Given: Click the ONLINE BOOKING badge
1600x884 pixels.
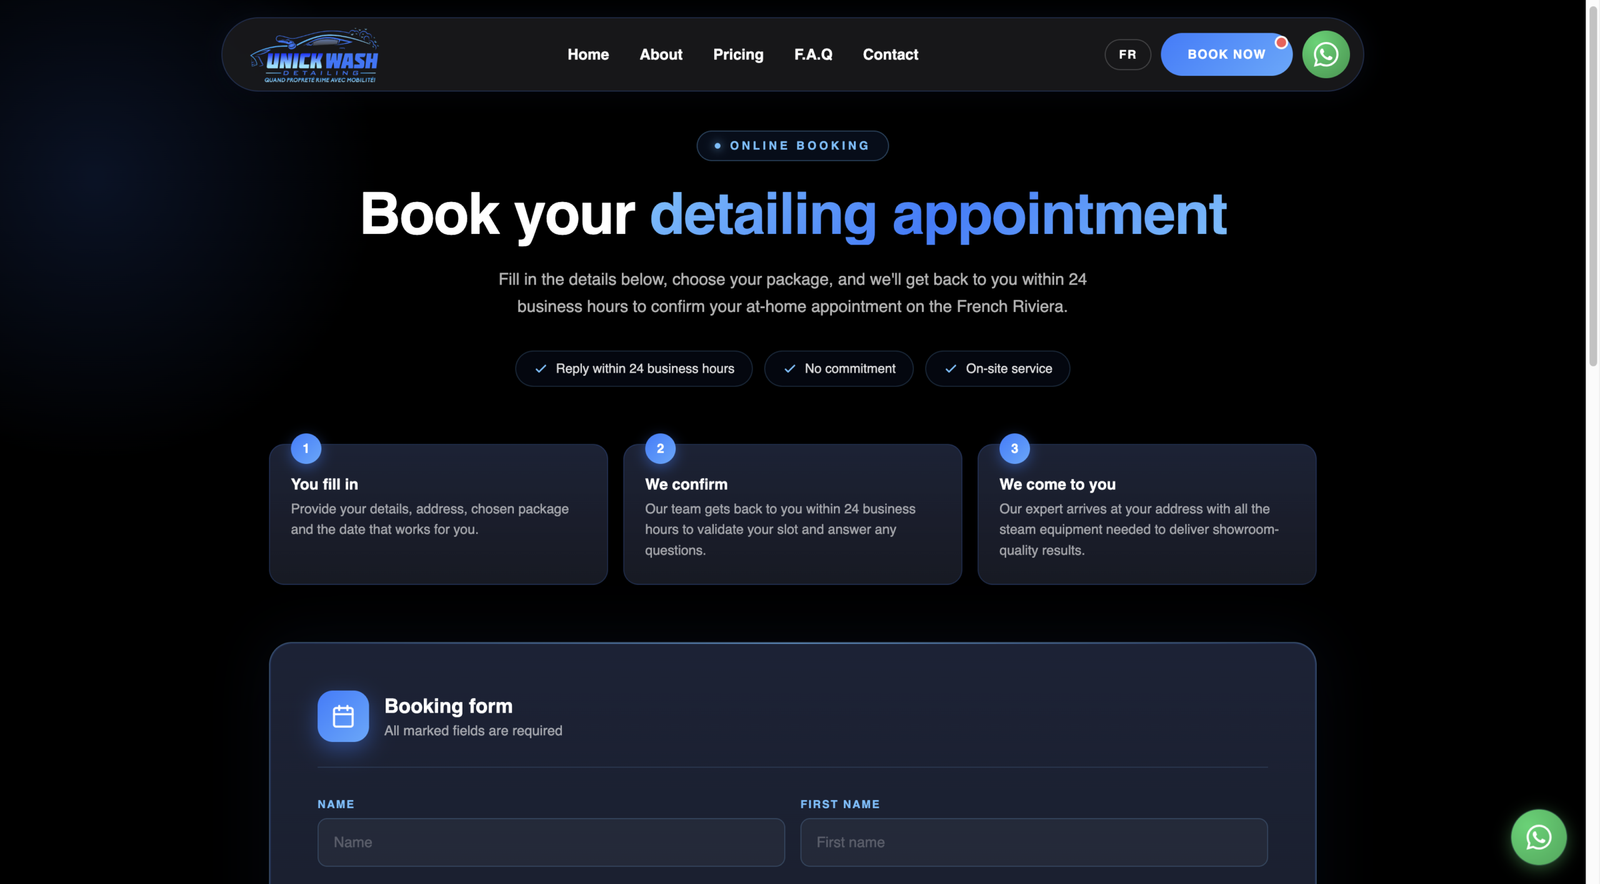Looking at the screenshot, I should [792, 146].
